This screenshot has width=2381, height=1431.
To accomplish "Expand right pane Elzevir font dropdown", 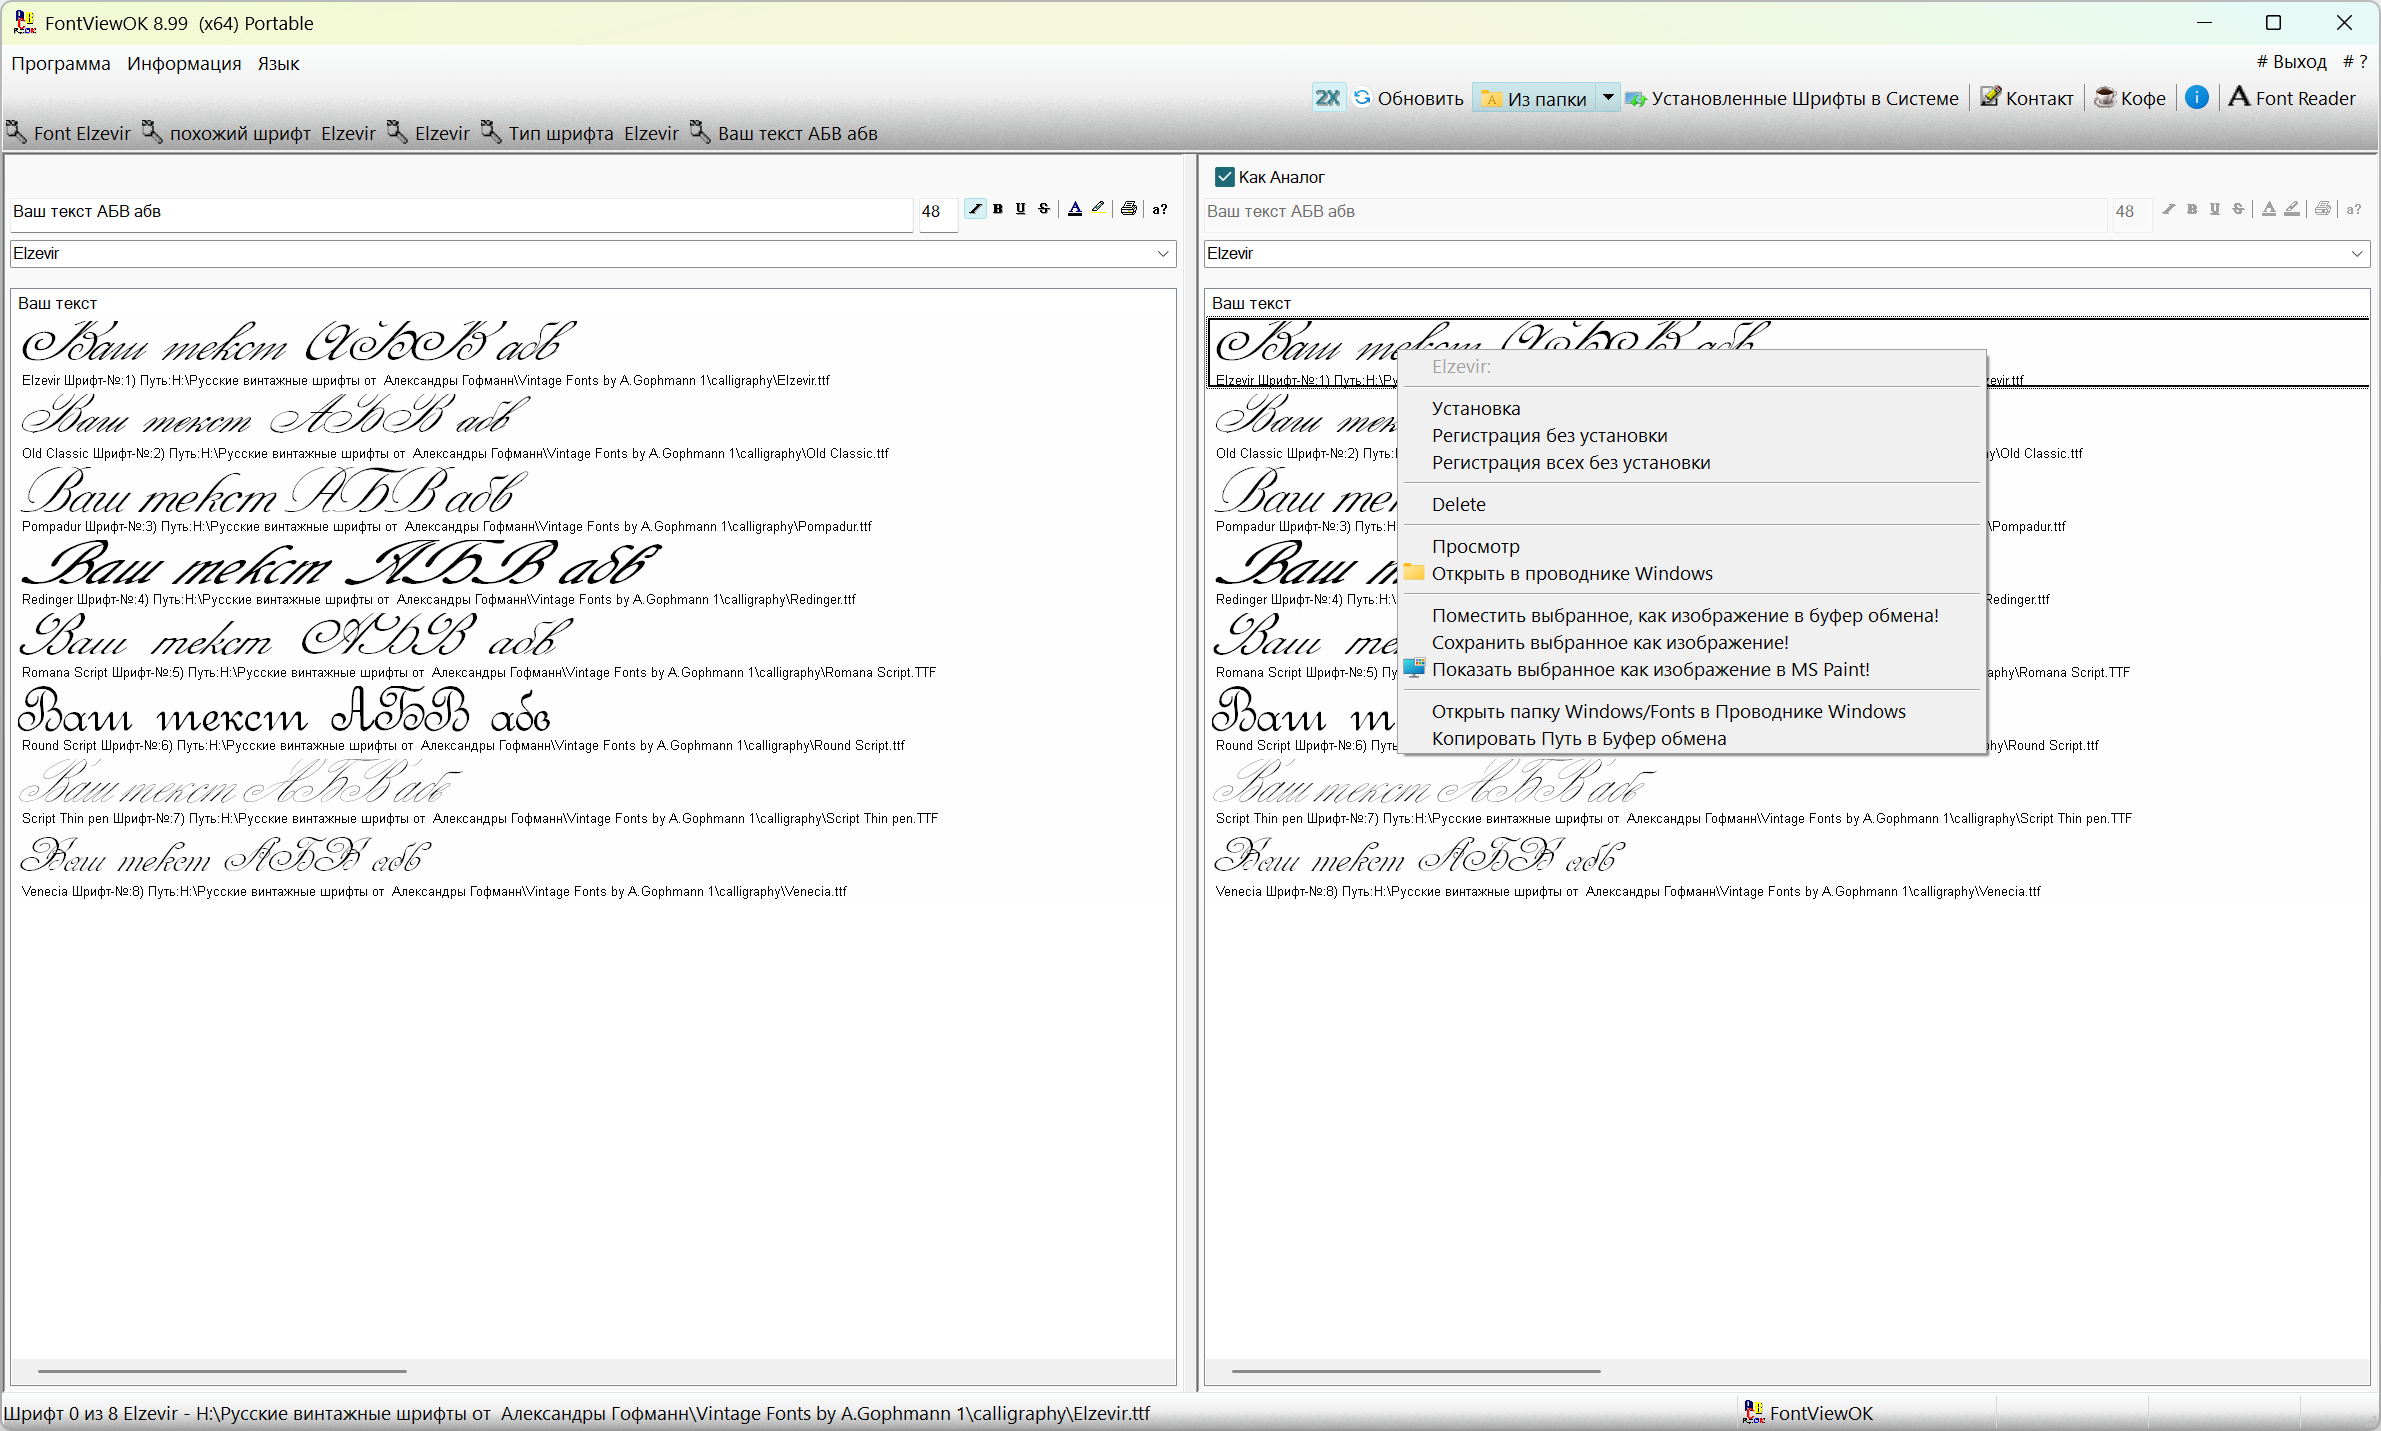I will (2357, 254).
